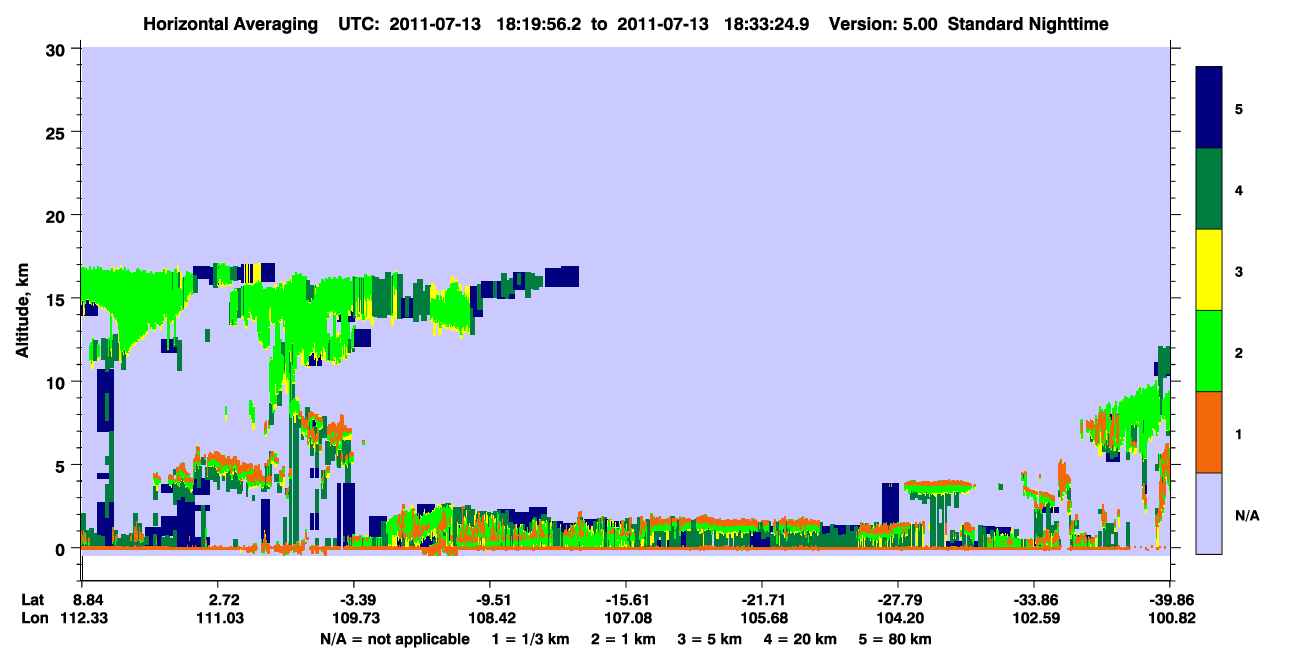Click the 20 km altitude tick label
Viewport: 1300px width, 667px height.
pos(57,215)
